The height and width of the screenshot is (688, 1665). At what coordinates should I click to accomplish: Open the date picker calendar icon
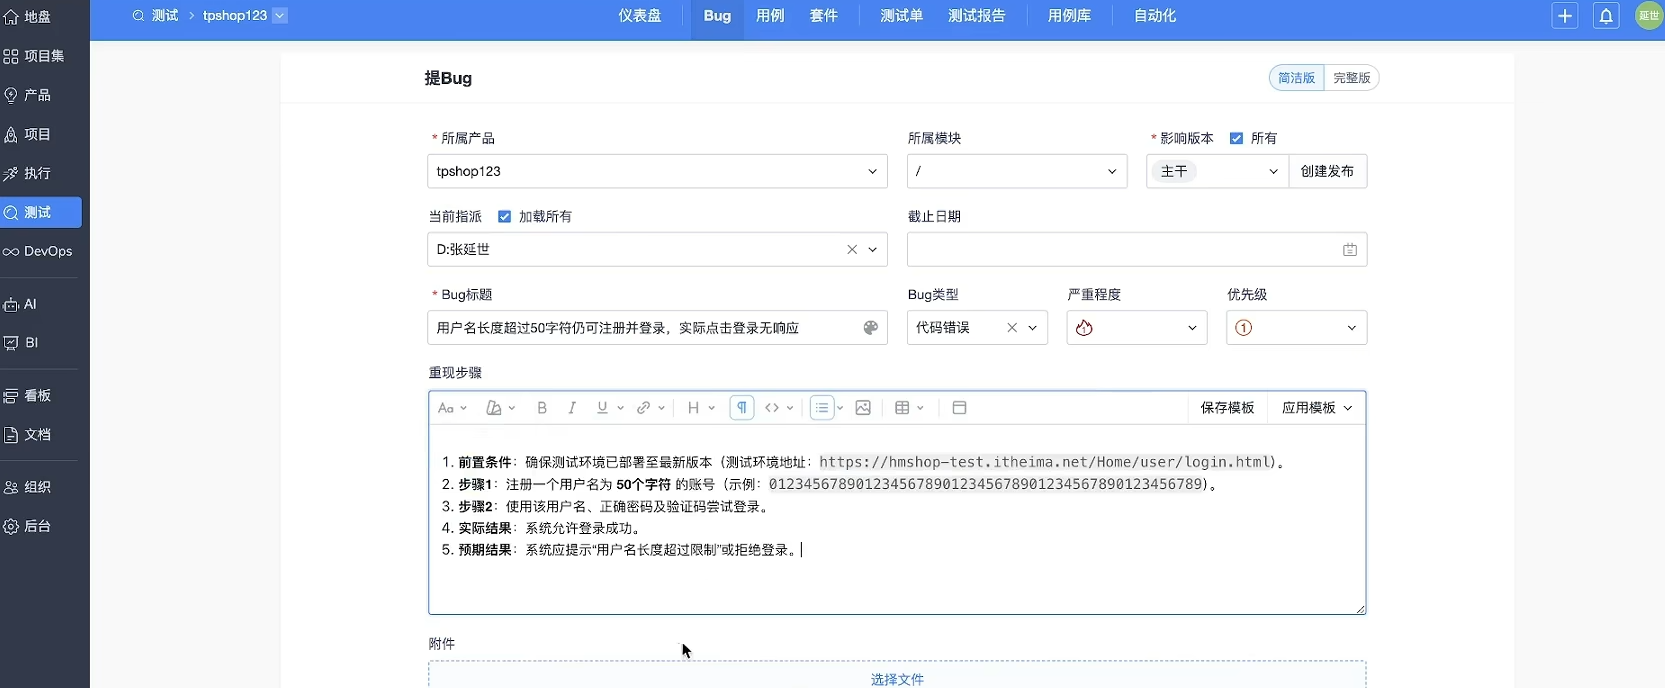[1350, 250]
